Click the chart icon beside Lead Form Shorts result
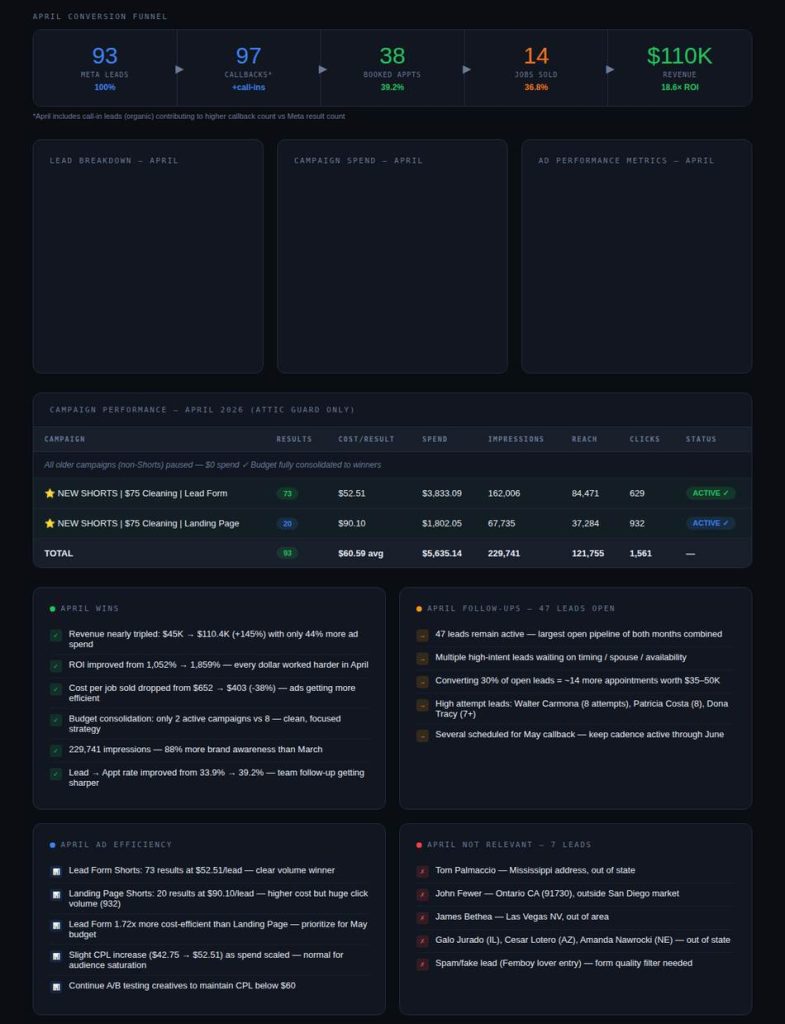 tap(56, 871)
